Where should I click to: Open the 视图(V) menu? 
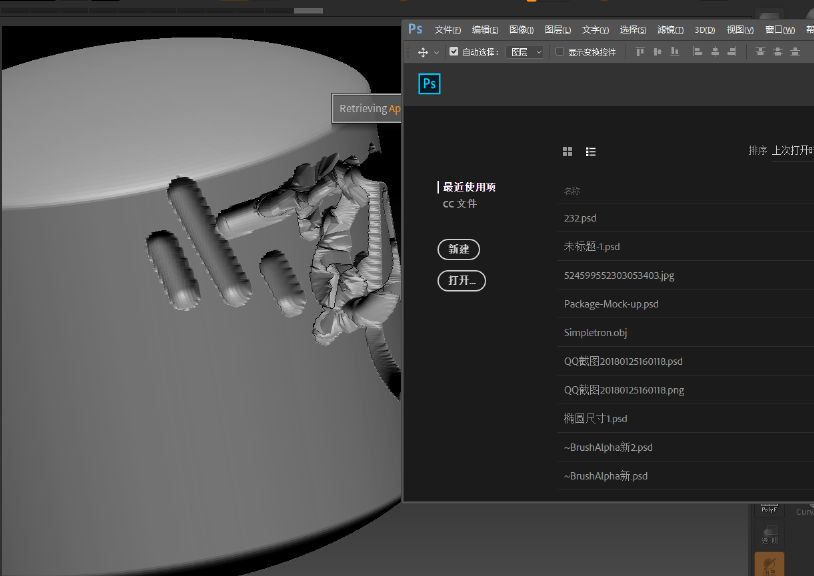coord(740,30)
